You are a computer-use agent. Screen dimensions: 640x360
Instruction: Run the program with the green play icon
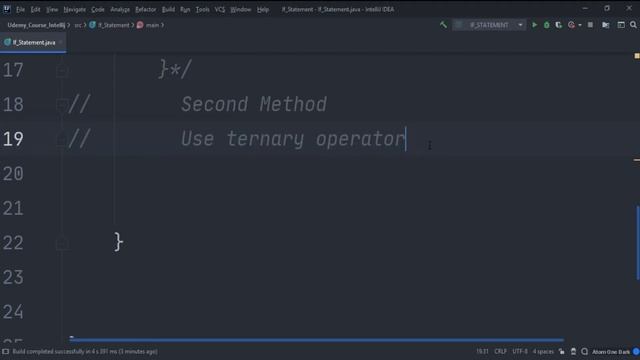(534, 25)
